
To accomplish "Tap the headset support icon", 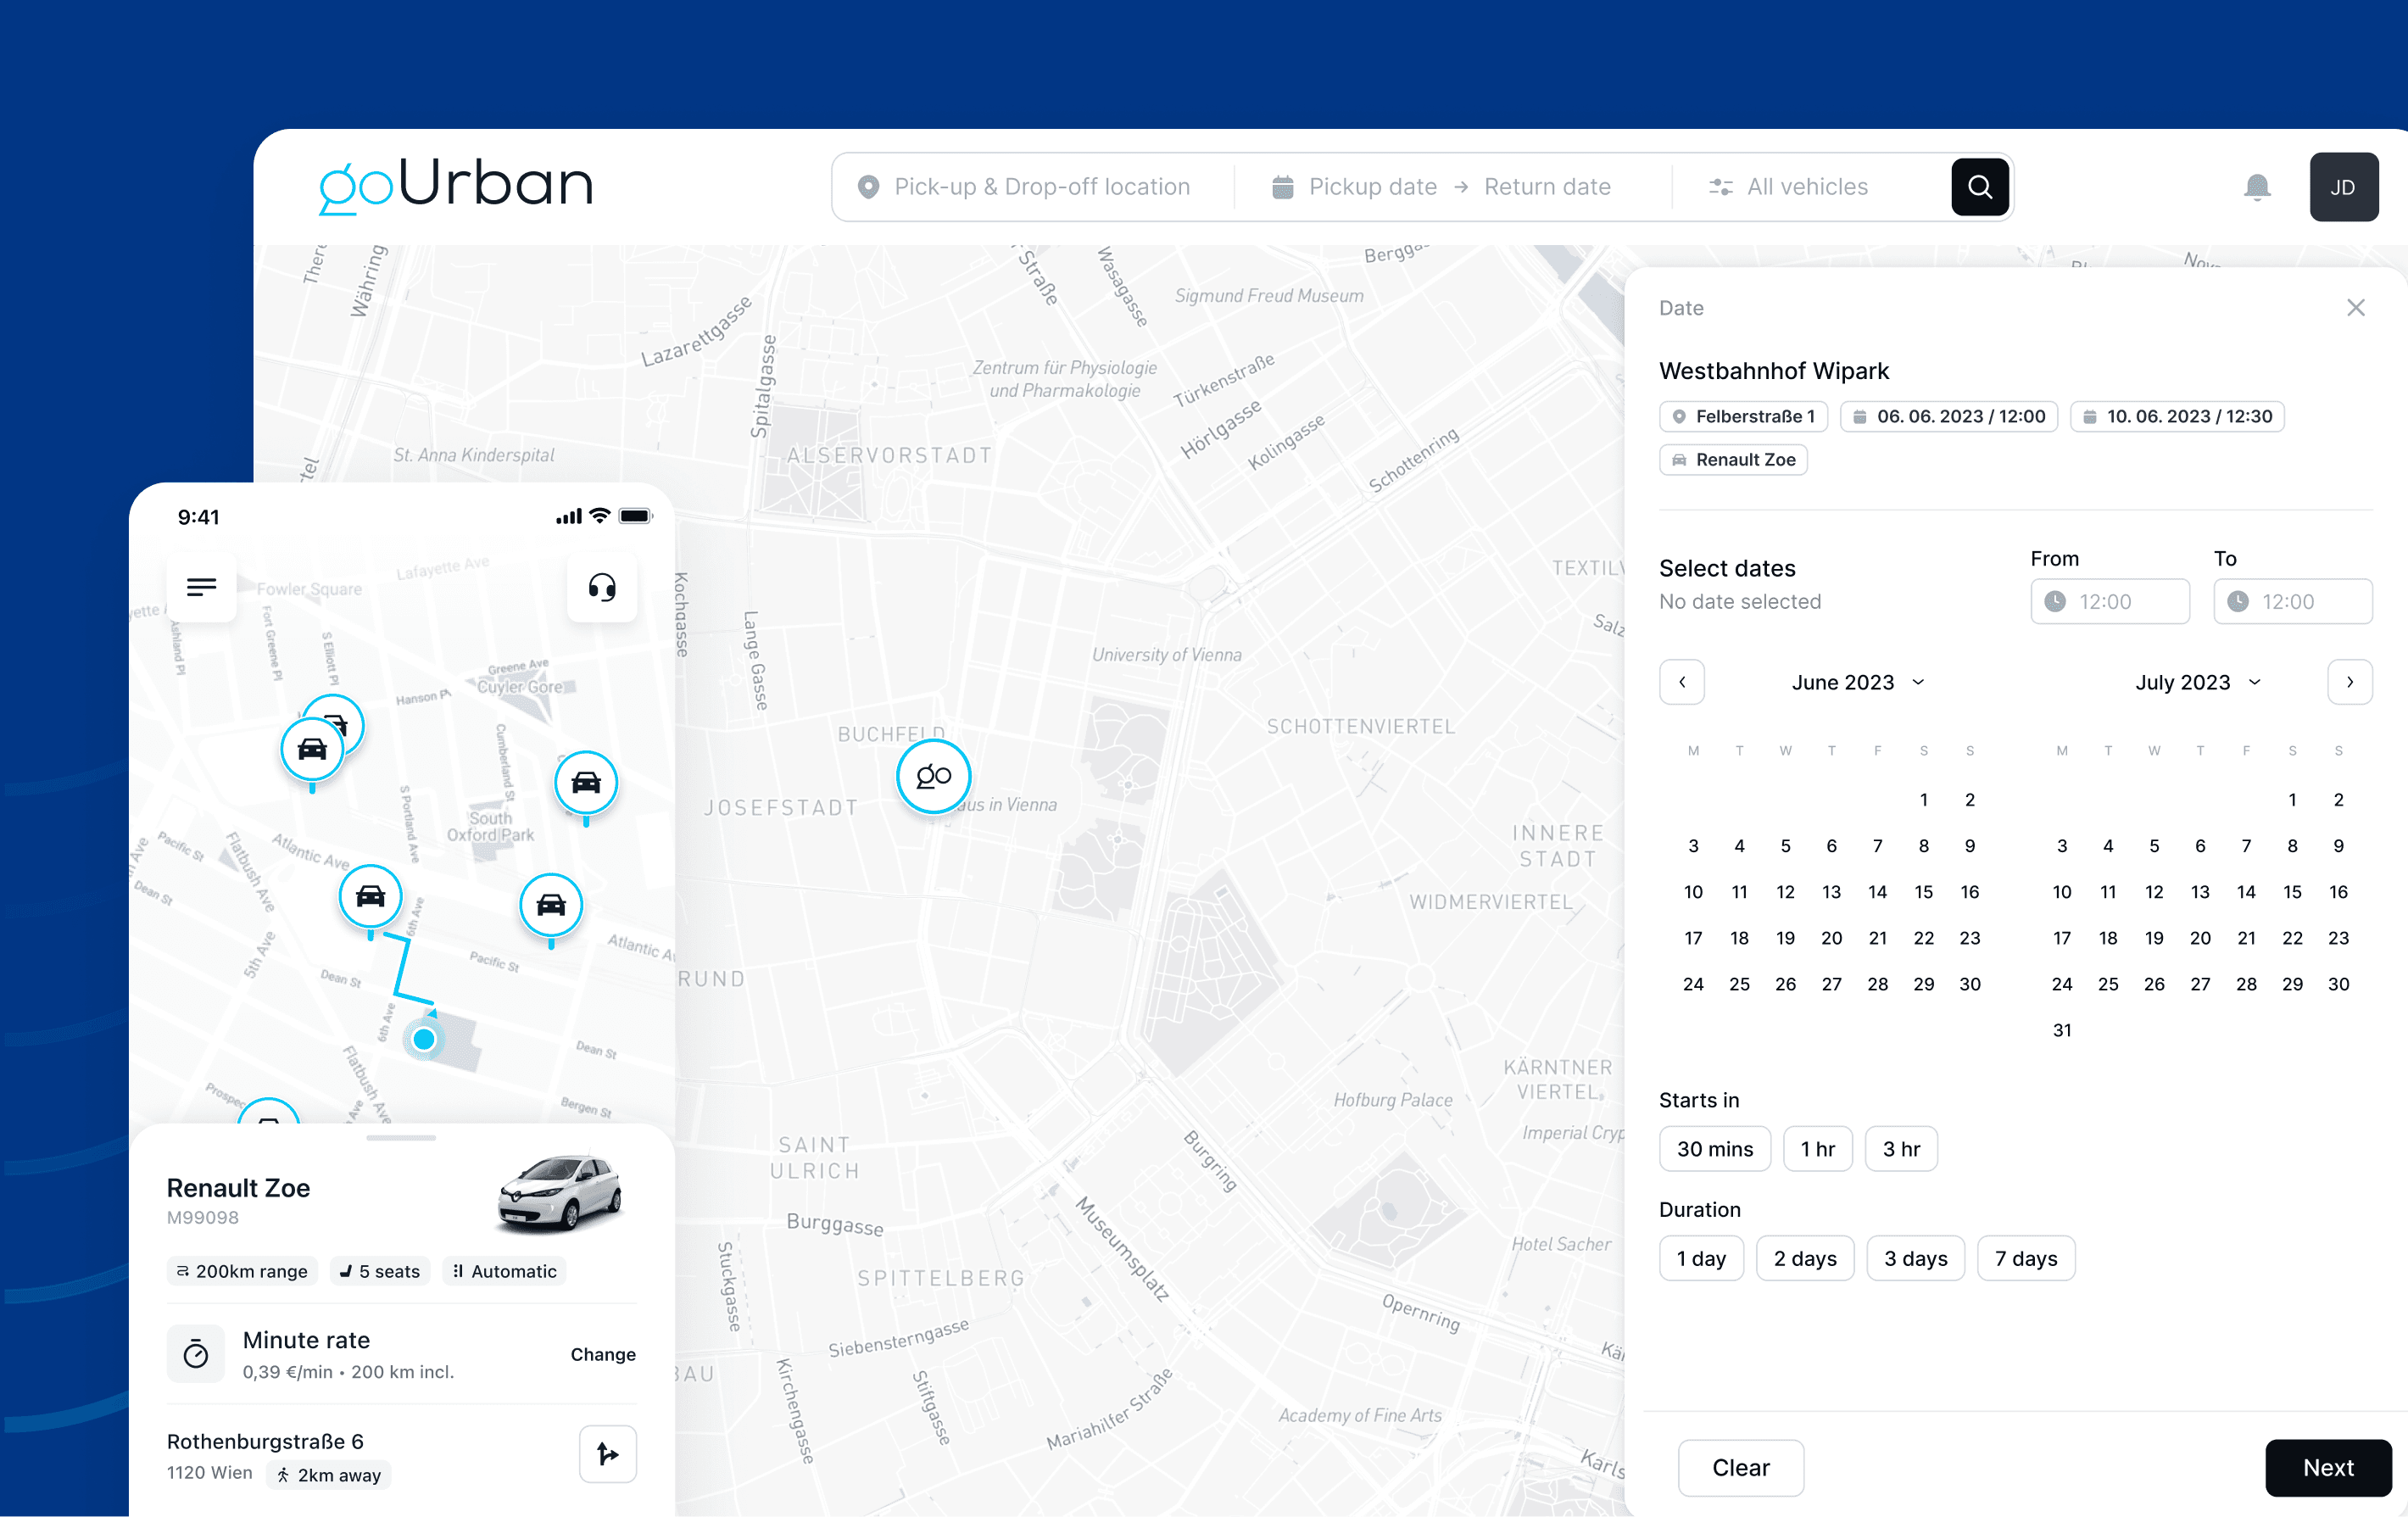I will [x=602, y=587].
